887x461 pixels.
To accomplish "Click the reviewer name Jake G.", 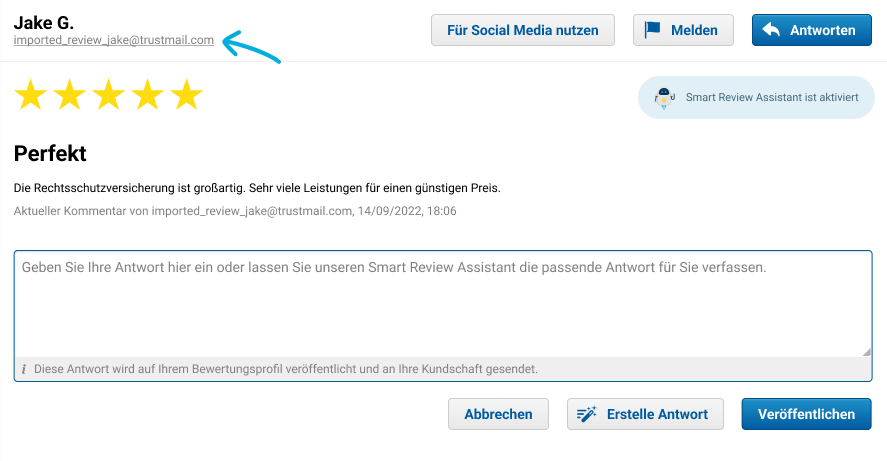I will (x=44, y=22).
